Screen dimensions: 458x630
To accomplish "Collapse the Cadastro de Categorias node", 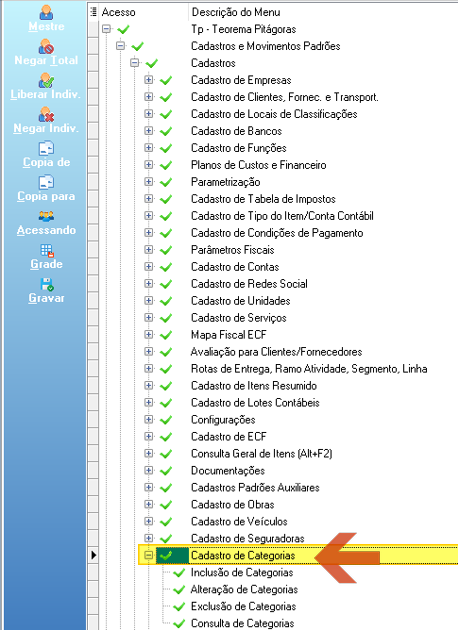I will pos(149,555).
